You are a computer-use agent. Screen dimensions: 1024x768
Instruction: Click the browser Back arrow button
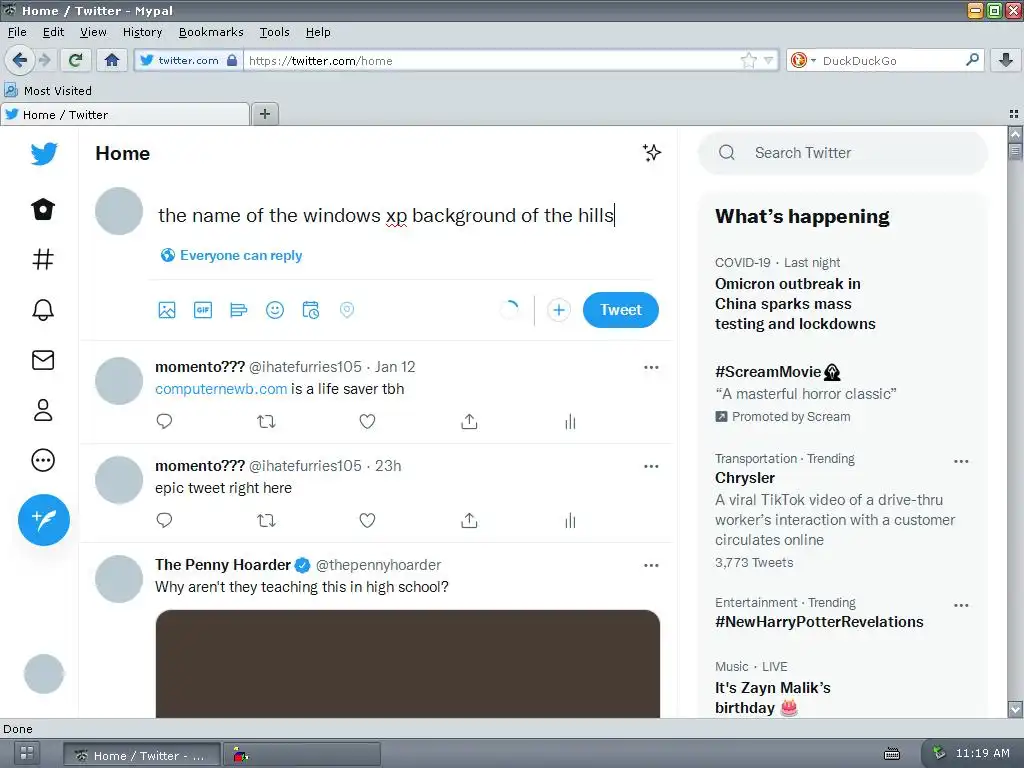(20, 60)
